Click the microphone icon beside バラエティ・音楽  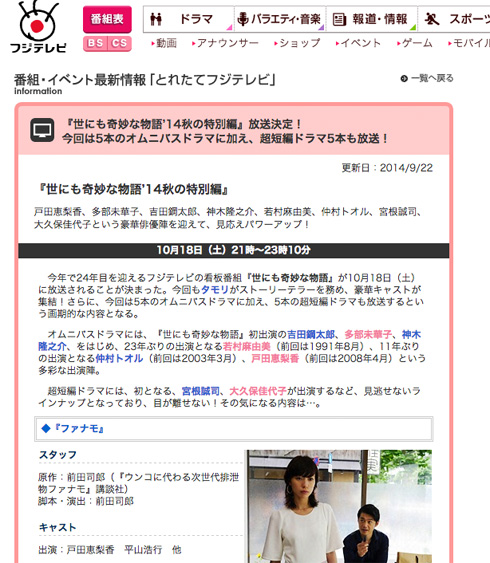click(243, 19)
